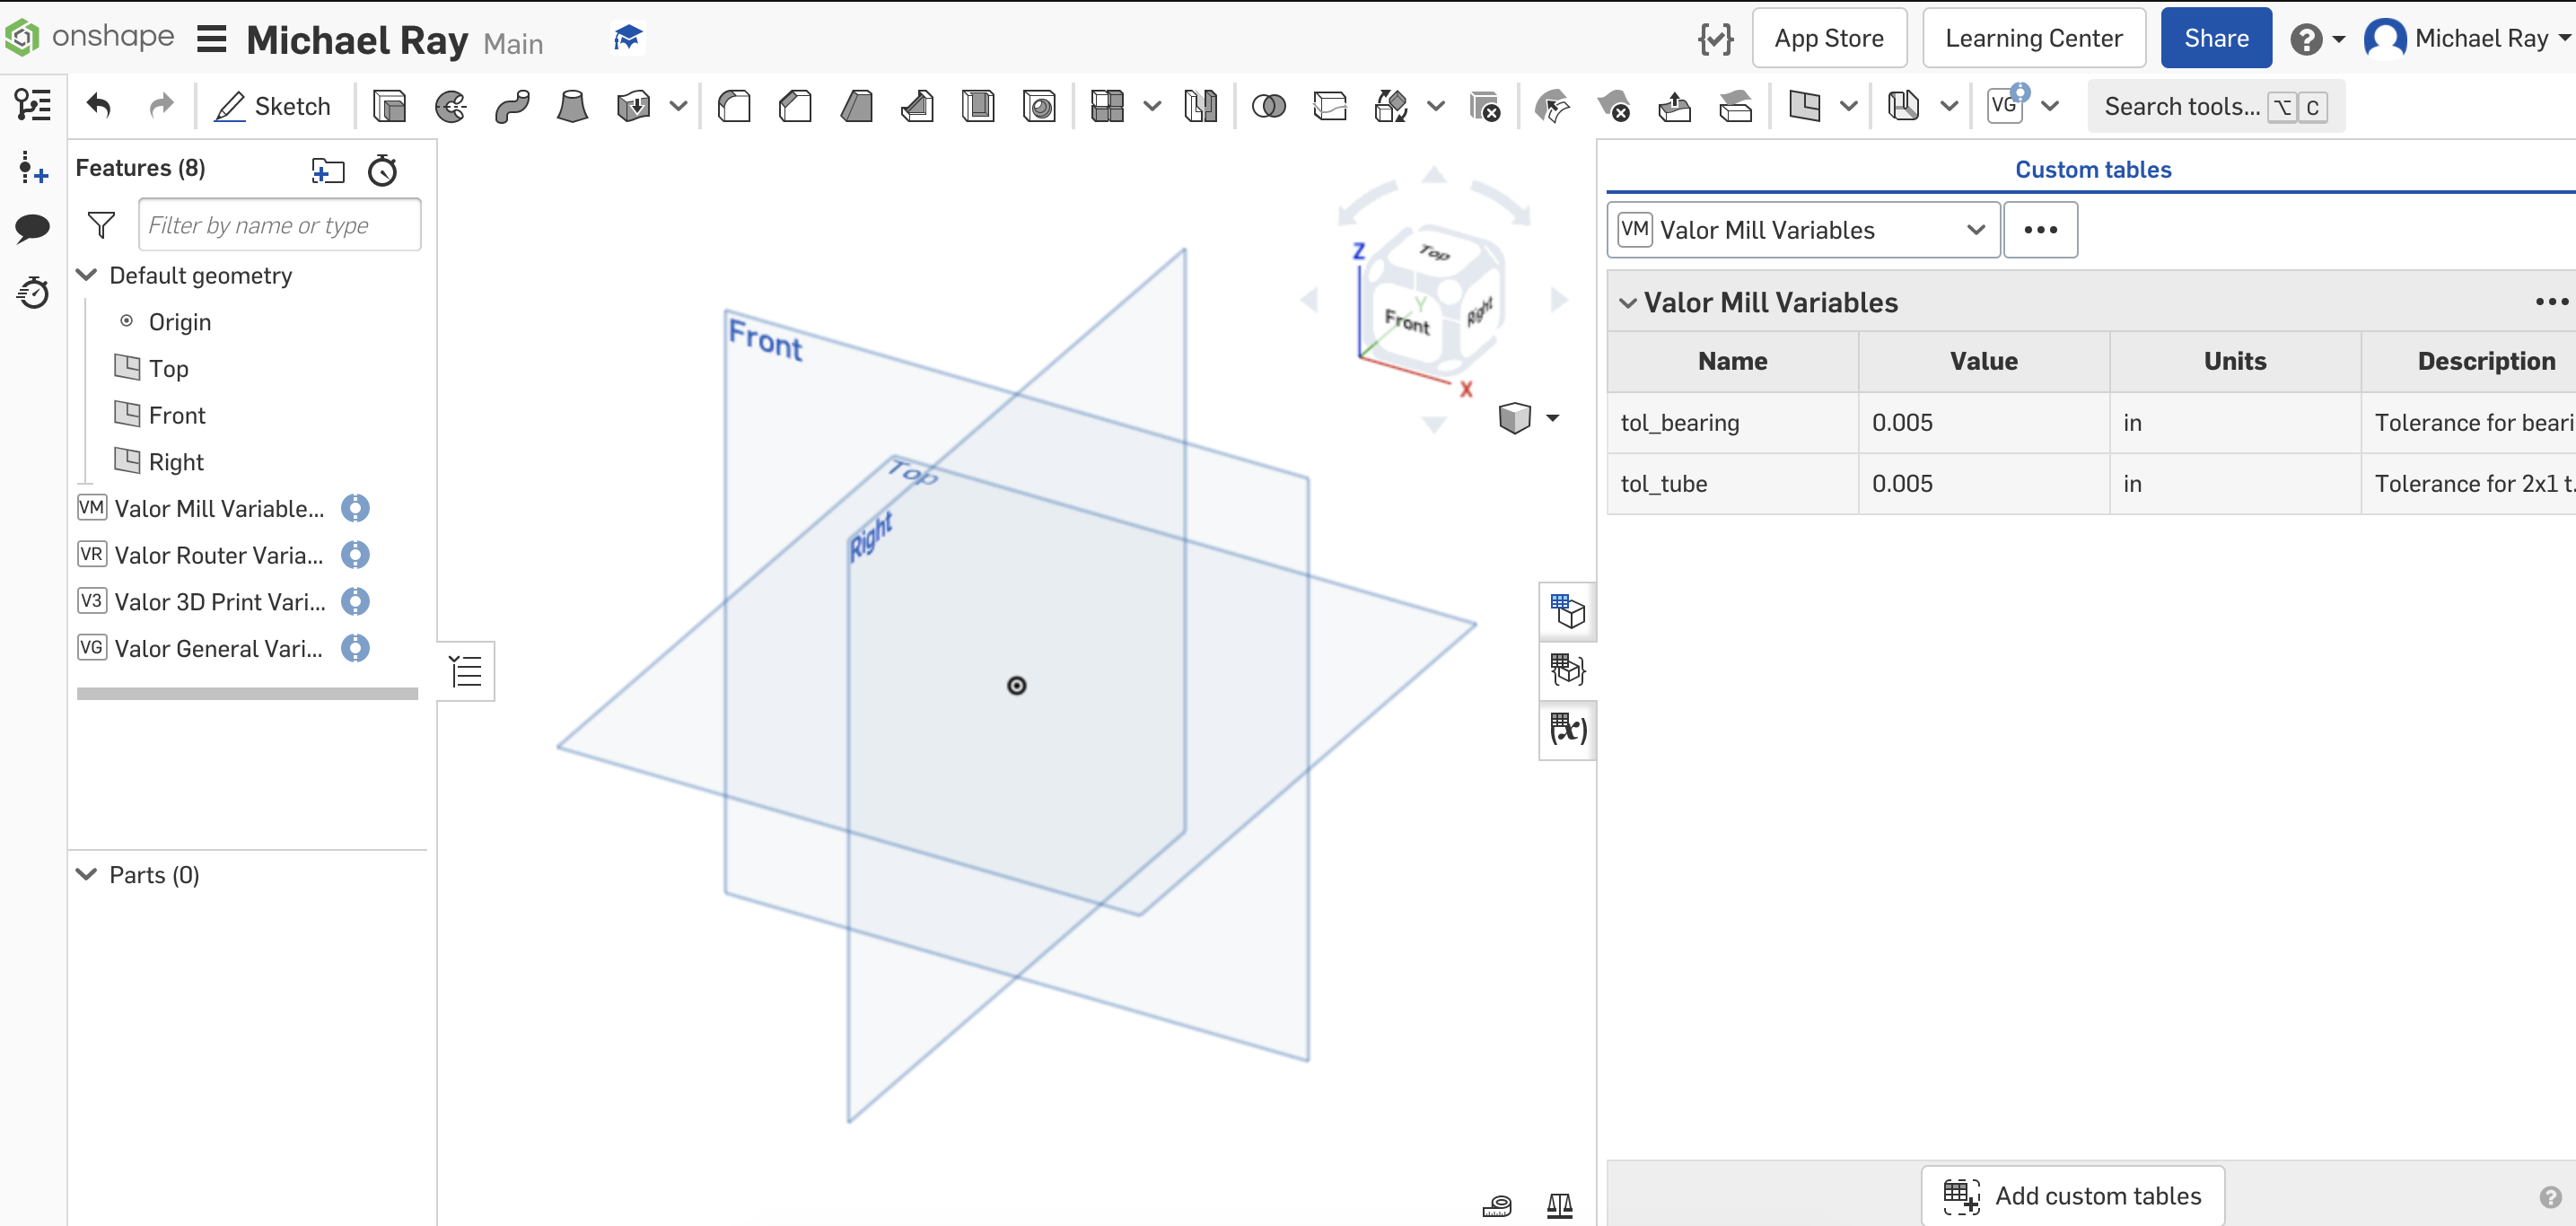
Task: Select the Loft tool
Action: coord(572,106)
